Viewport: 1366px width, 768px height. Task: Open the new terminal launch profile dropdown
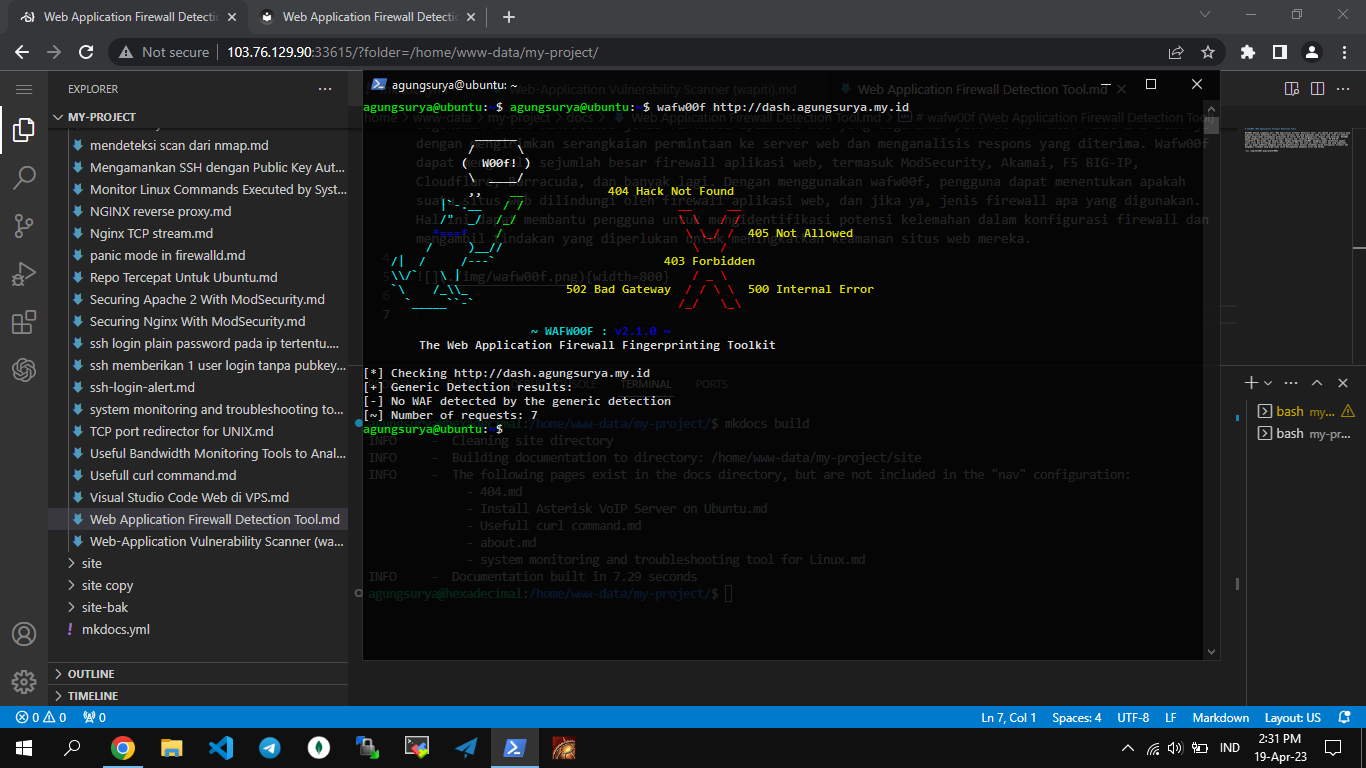1268,383
